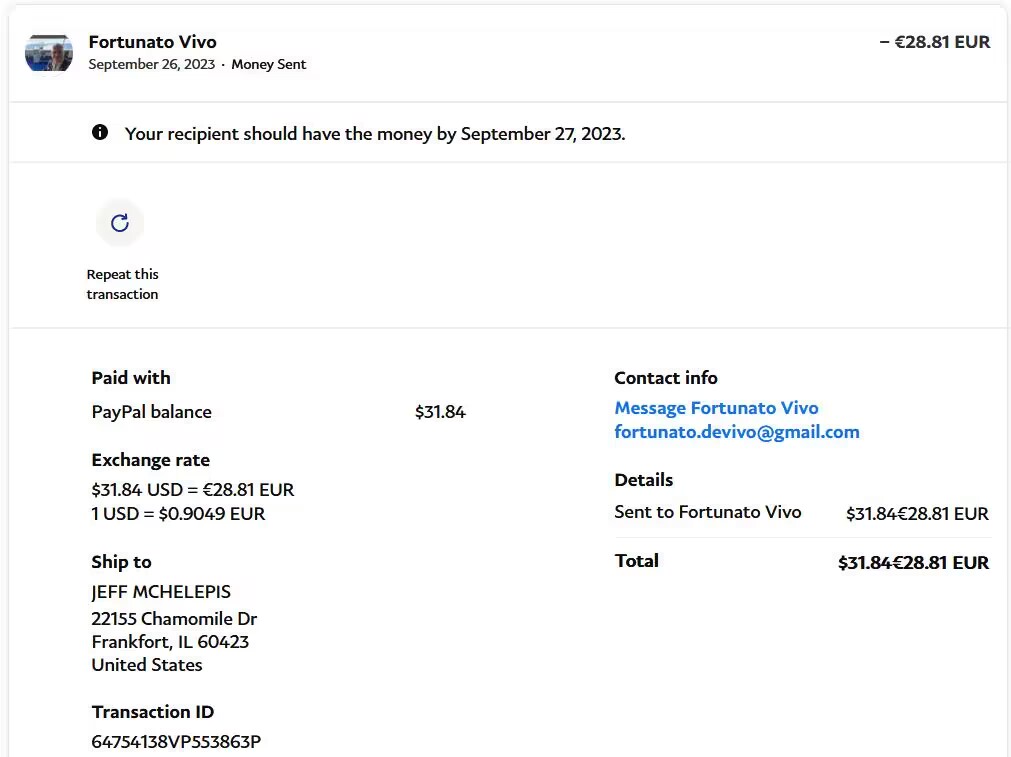
Task: Click the Contact info heading
Action: (665, 378)
